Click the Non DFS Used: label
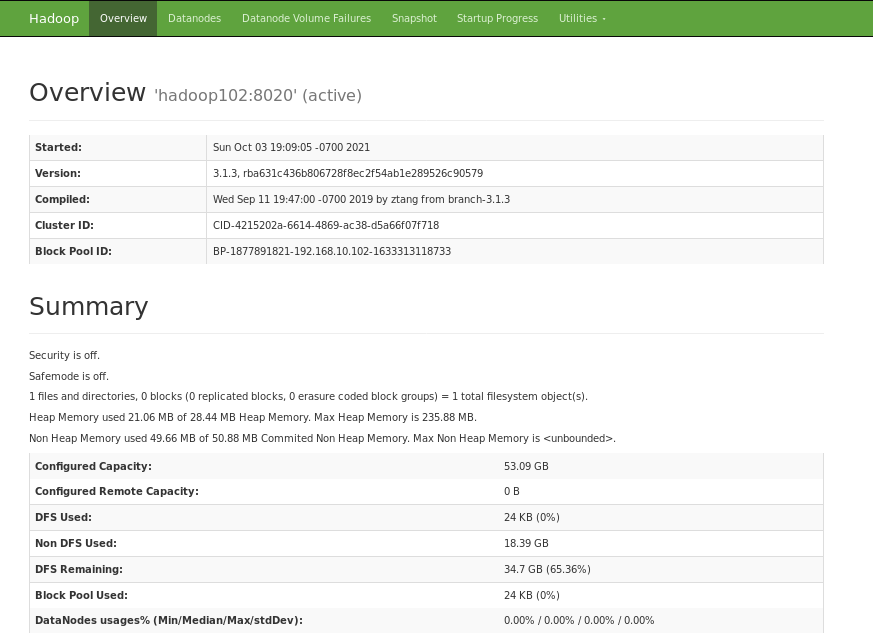The image size is (873, 633). (76, 543)
